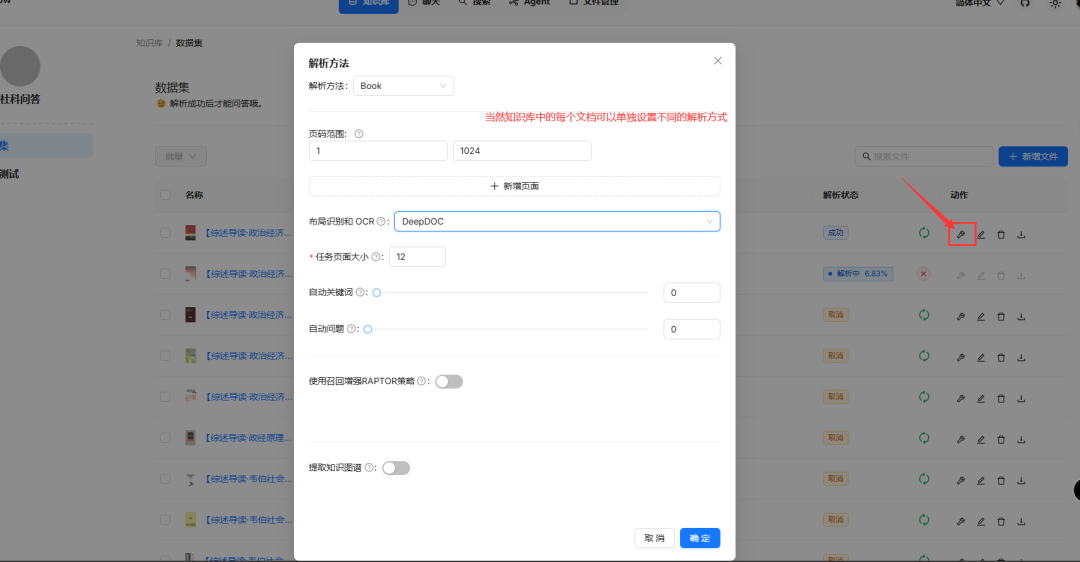1080x562 pixels.
Task: Click the download icon in the first row
Action: (x=1021, y=234)
